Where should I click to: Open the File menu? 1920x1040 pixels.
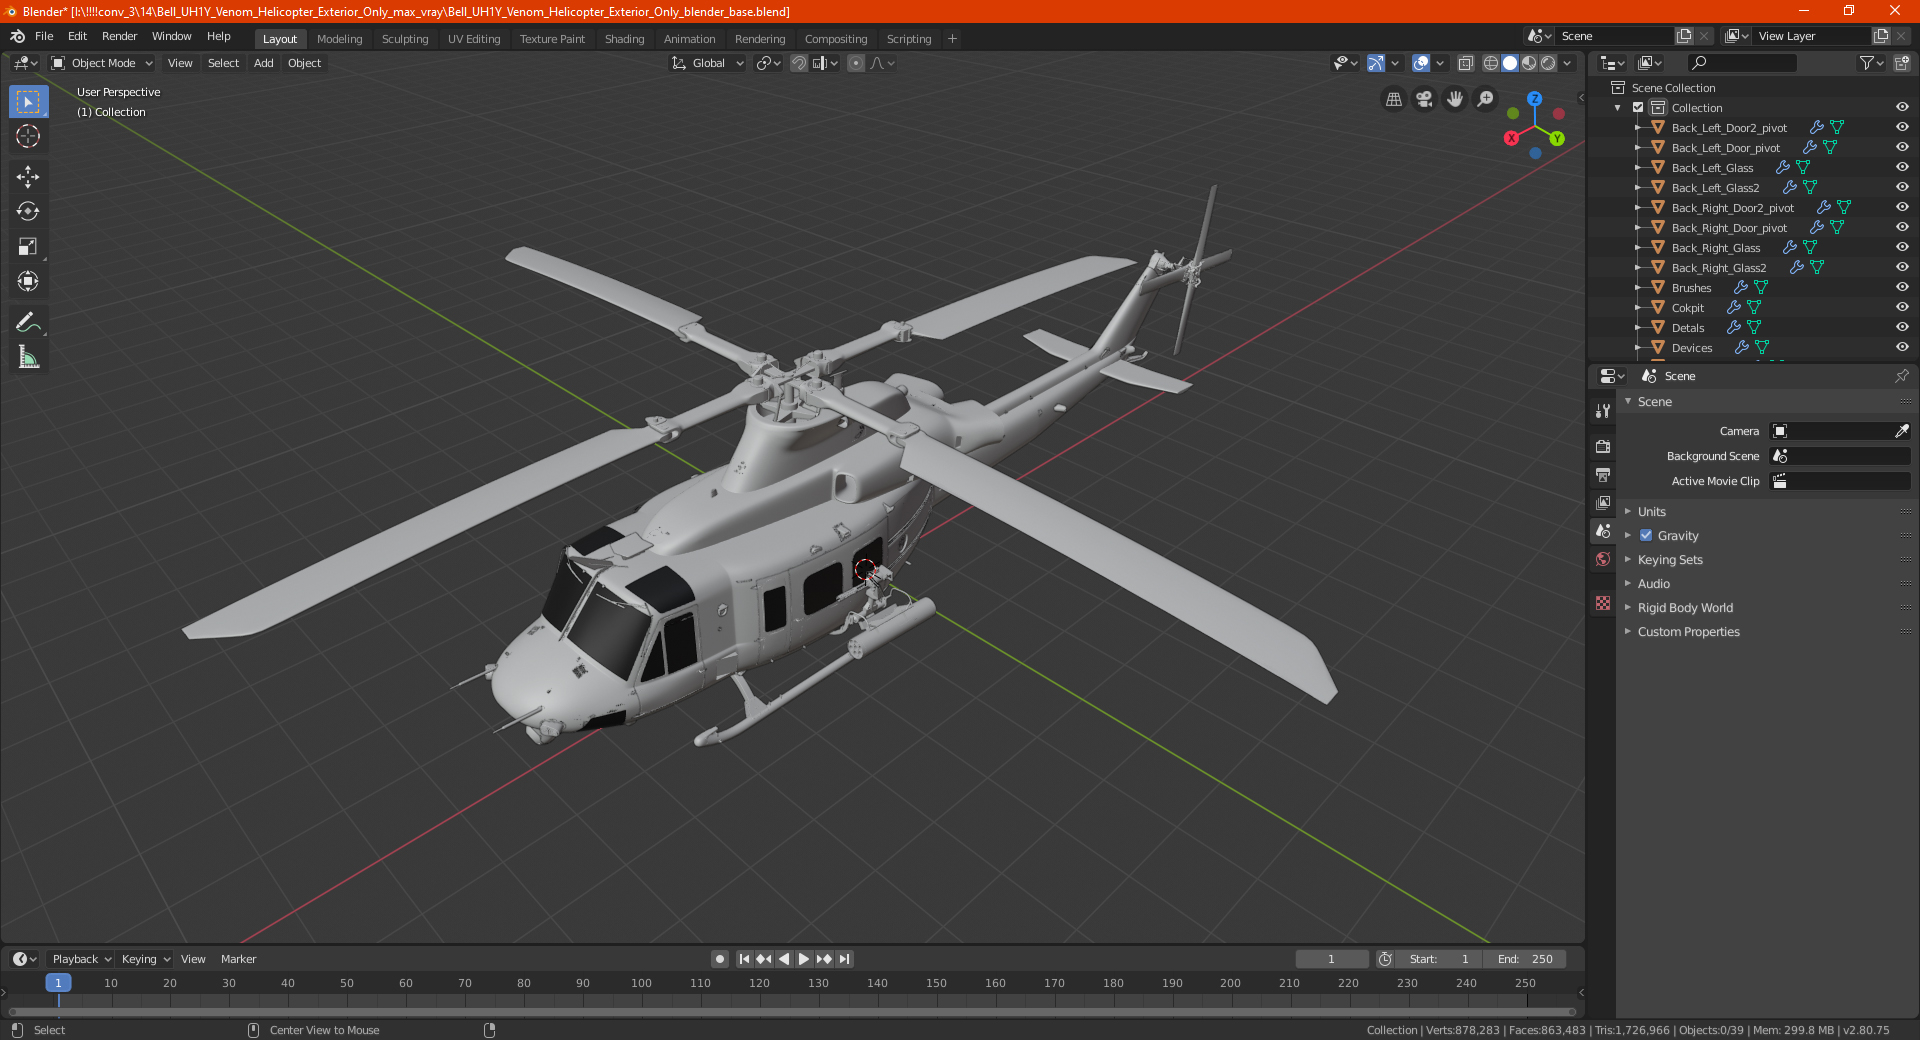click(44, 36)
